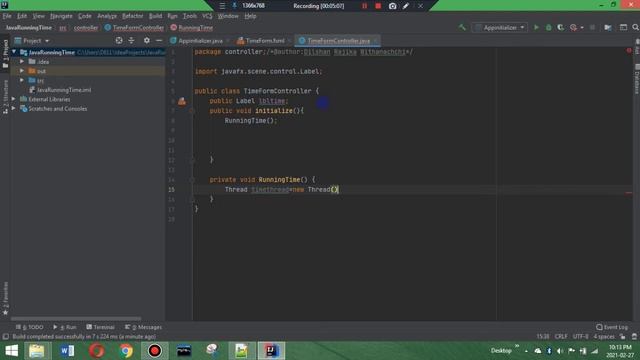Click the Stop process icon
Screen dimensions: 640x360
592,27
